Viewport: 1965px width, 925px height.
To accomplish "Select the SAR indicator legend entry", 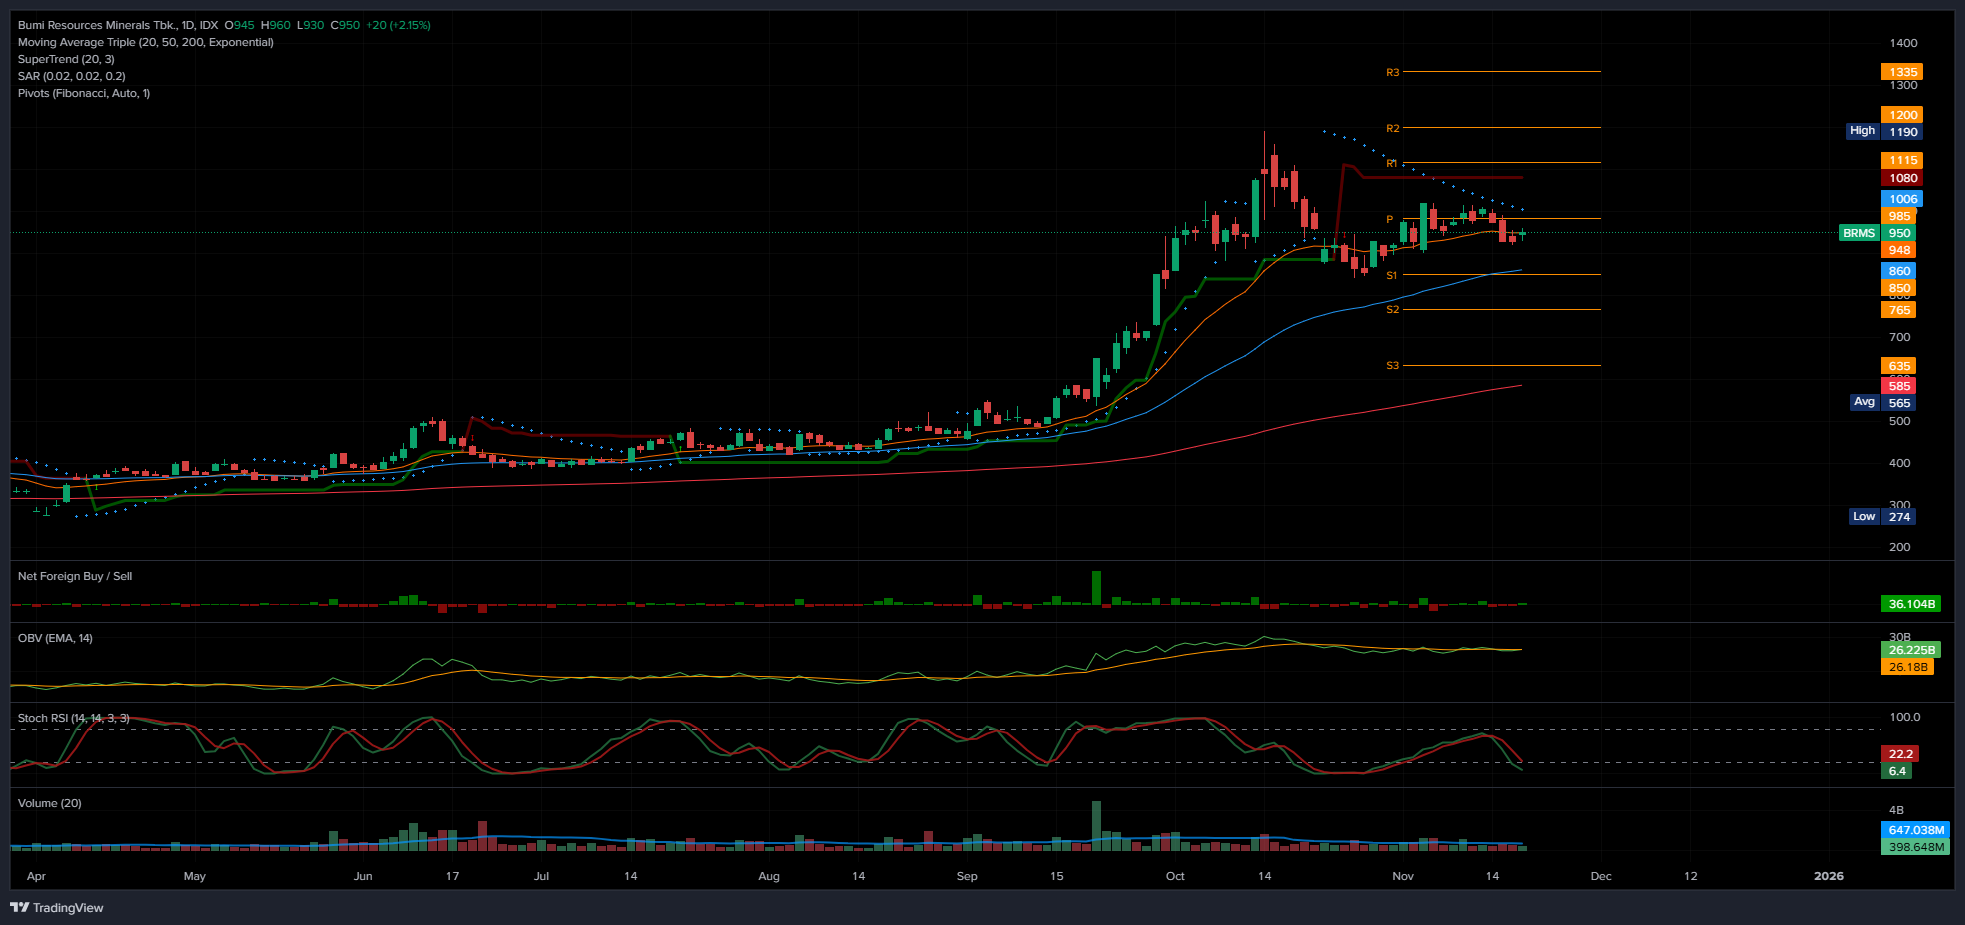I will tap(71, 76).
